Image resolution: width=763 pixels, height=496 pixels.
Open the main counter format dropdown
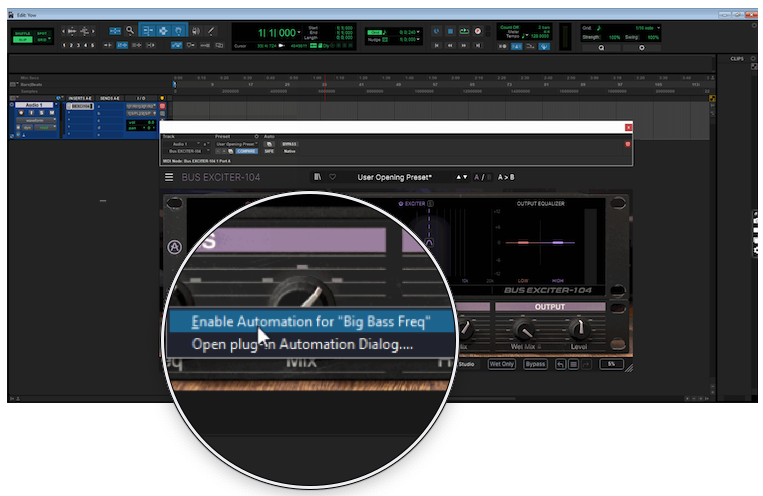[299, 32]
